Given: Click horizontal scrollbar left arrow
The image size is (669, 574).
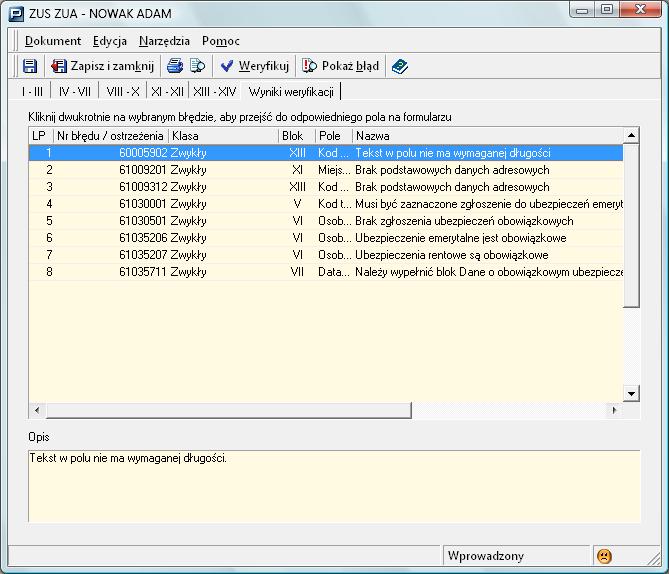Looking at the screenshot, I should [37, 410].
